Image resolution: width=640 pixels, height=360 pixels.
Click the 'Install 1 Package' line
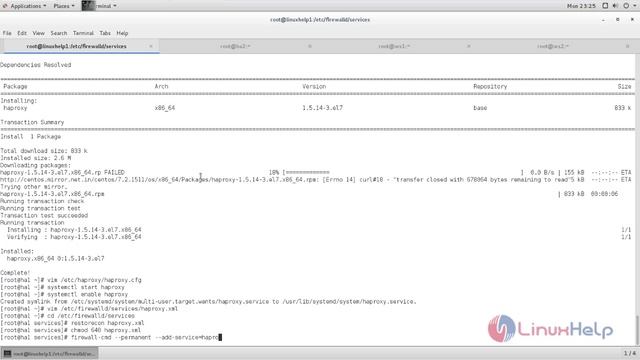coord(31,137)
